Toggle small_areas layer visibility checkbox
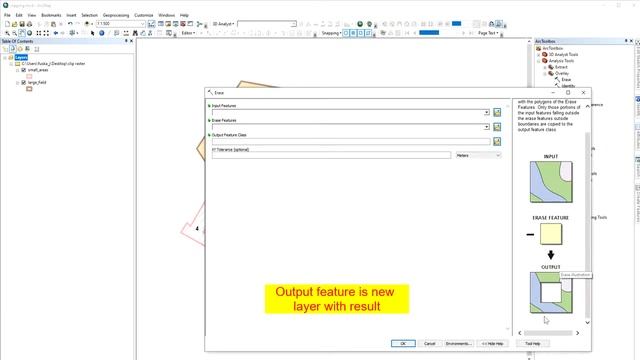The image size is (640, 360). pos(24,70)
